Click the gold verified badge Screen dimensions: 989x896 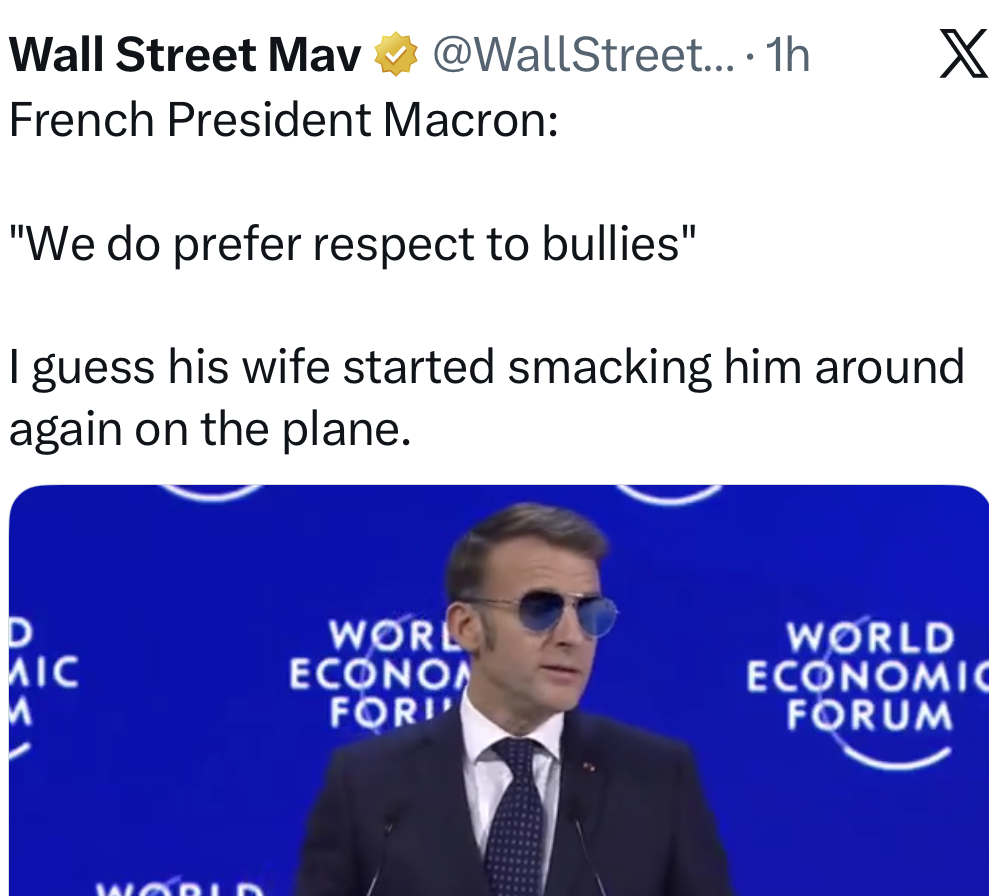click(x=395, y=56)
